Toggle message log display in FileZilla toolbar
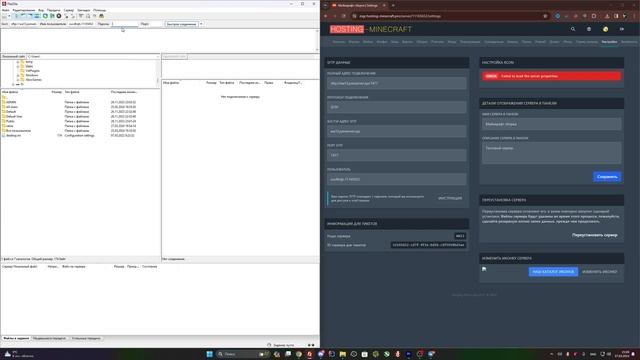The width and height of the screenshot is (640, 360). pyautogui.click(x=16, y=16)
